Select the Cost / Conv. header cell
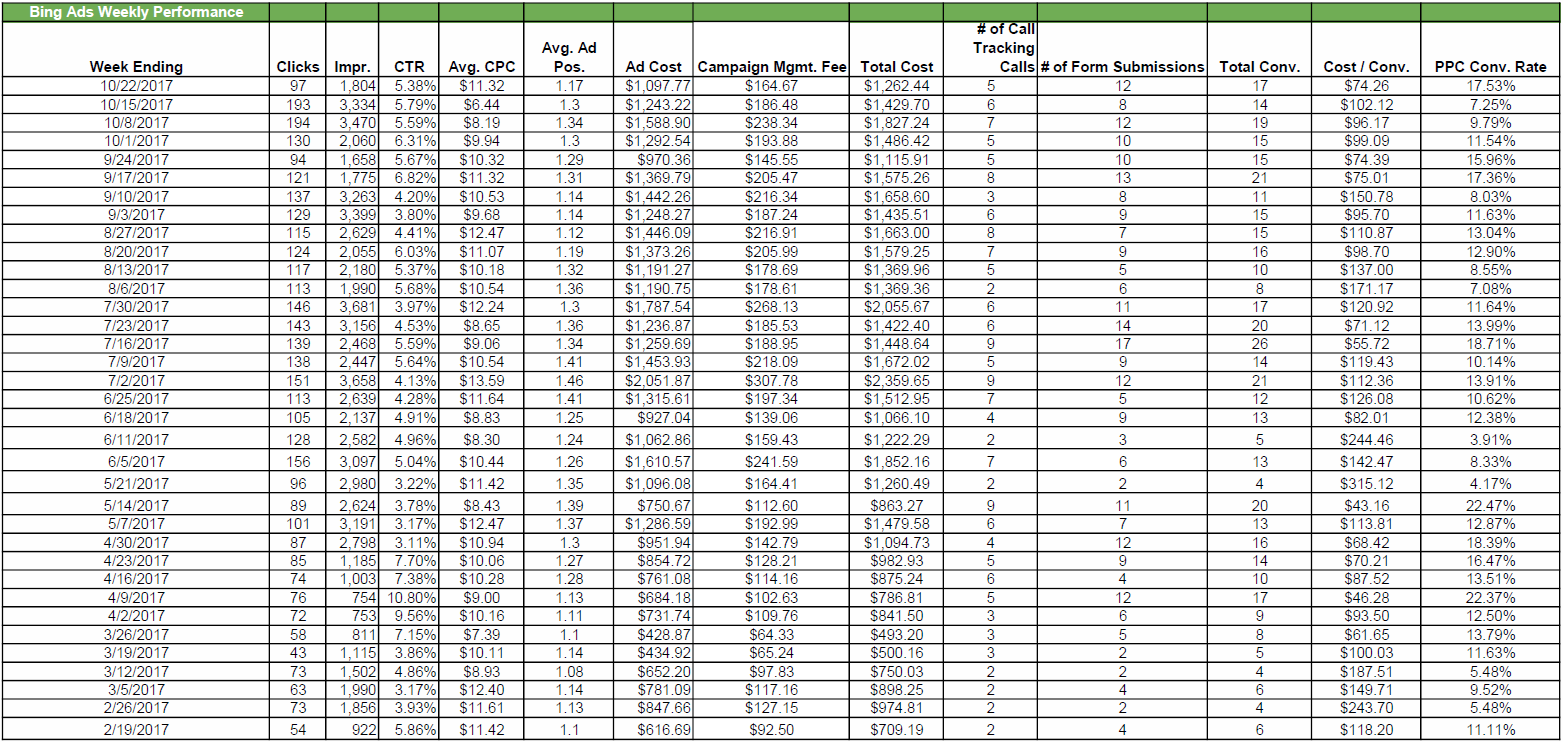Viewport: 1563px width, 742px height. coord(1365,67)
